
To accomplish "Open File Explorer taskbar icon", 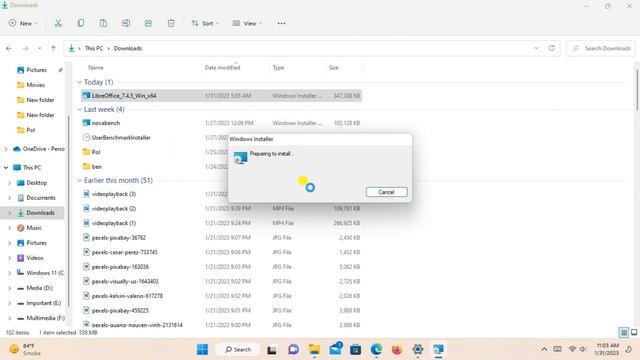I will [x=314, y=350].
